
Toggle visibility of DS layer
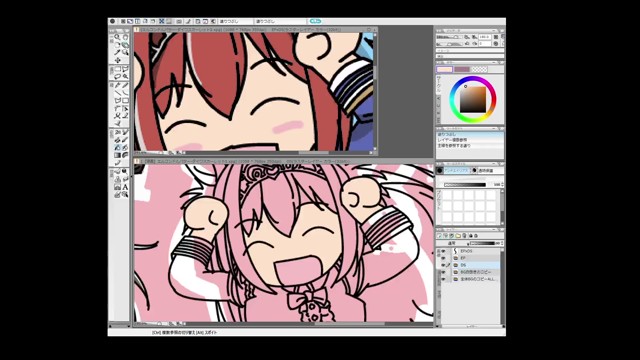click(x=443, y=265)
